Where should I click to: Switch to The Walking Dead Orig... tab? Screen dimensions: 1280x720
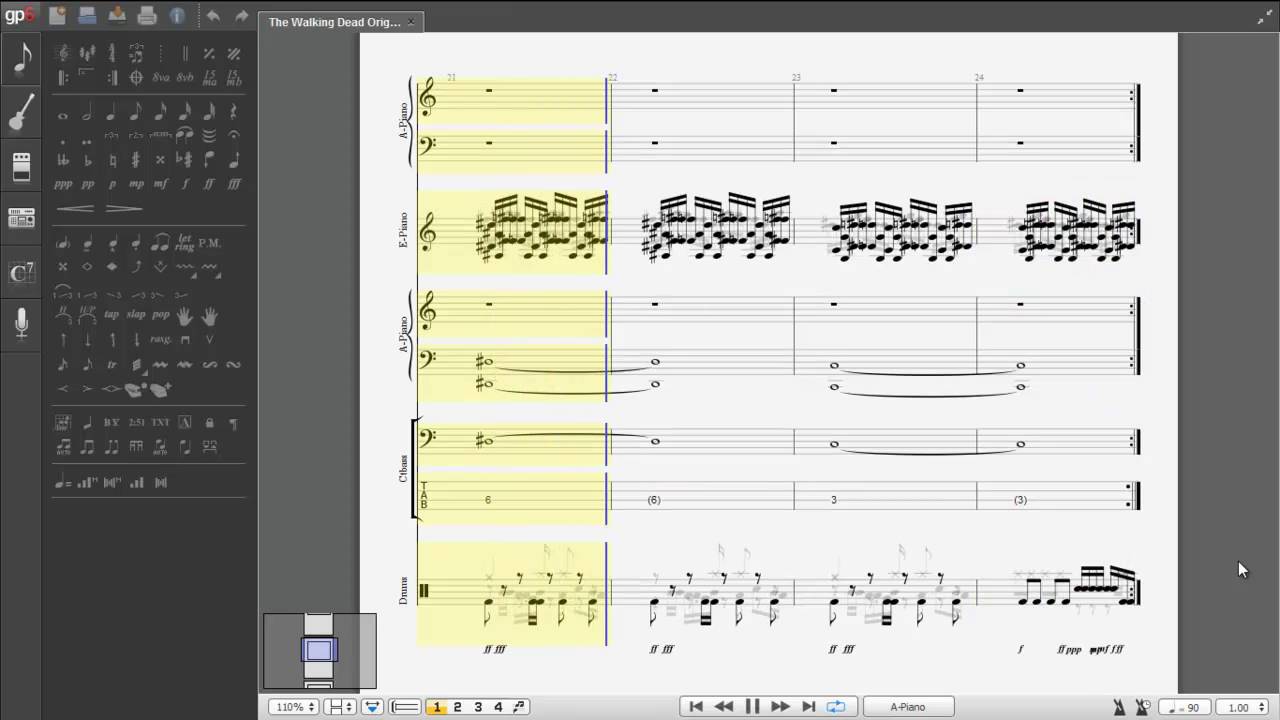(334, 22)
